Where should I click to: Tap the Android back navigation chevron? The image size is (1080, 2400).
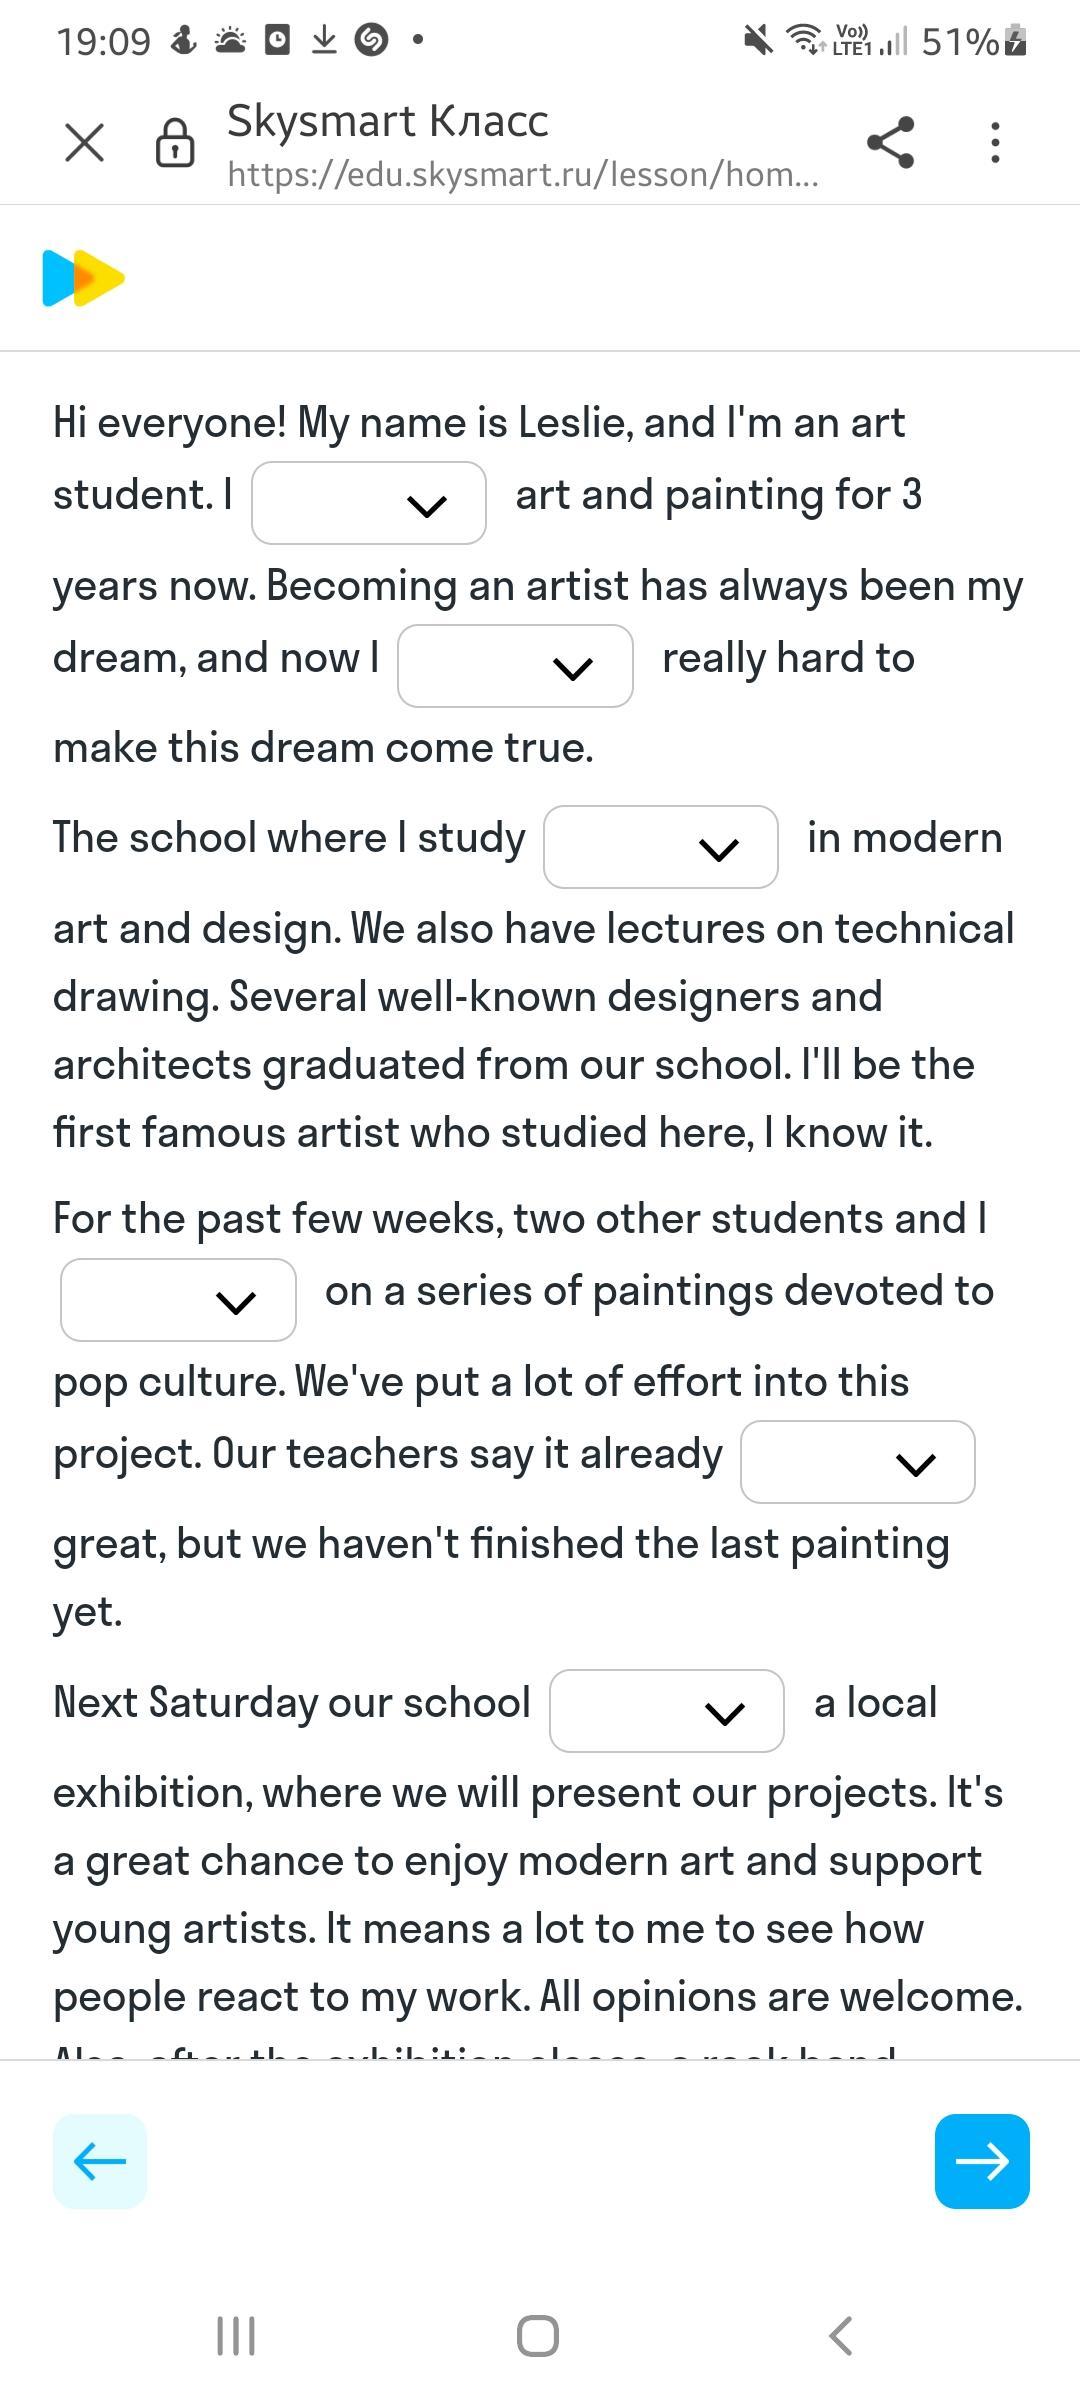click(x=841, y=2337)
